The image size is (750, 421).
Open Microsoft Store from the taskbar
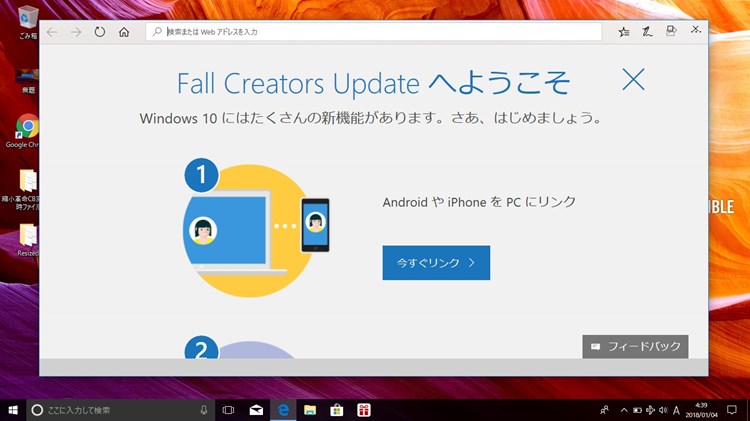coord(337,410)
